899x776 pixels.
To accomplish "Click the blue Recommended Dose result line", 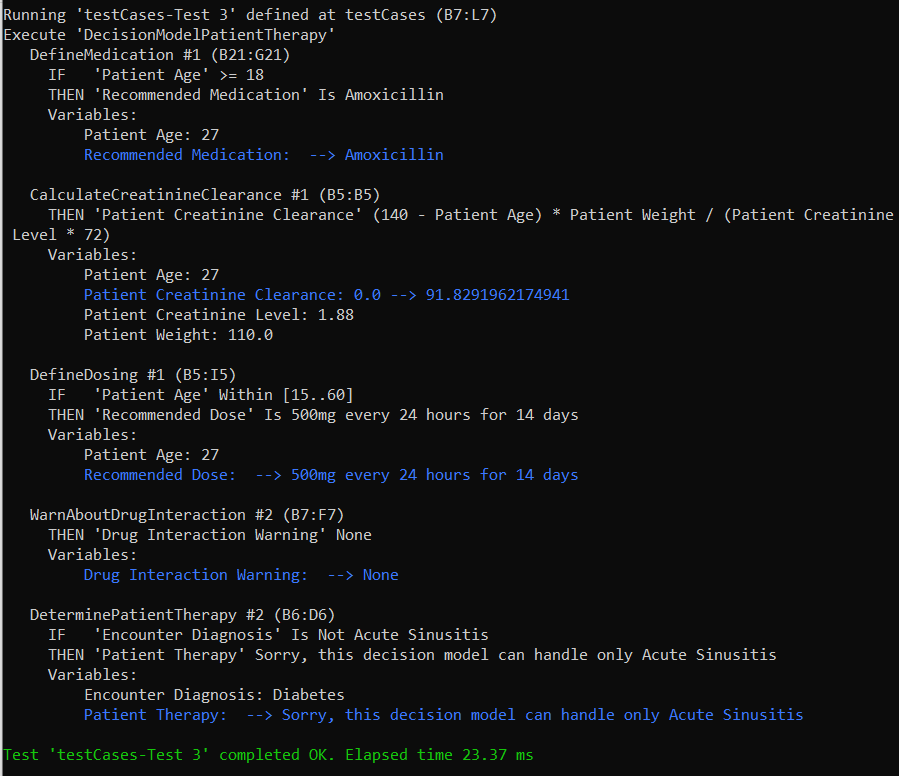I will 331,475.
